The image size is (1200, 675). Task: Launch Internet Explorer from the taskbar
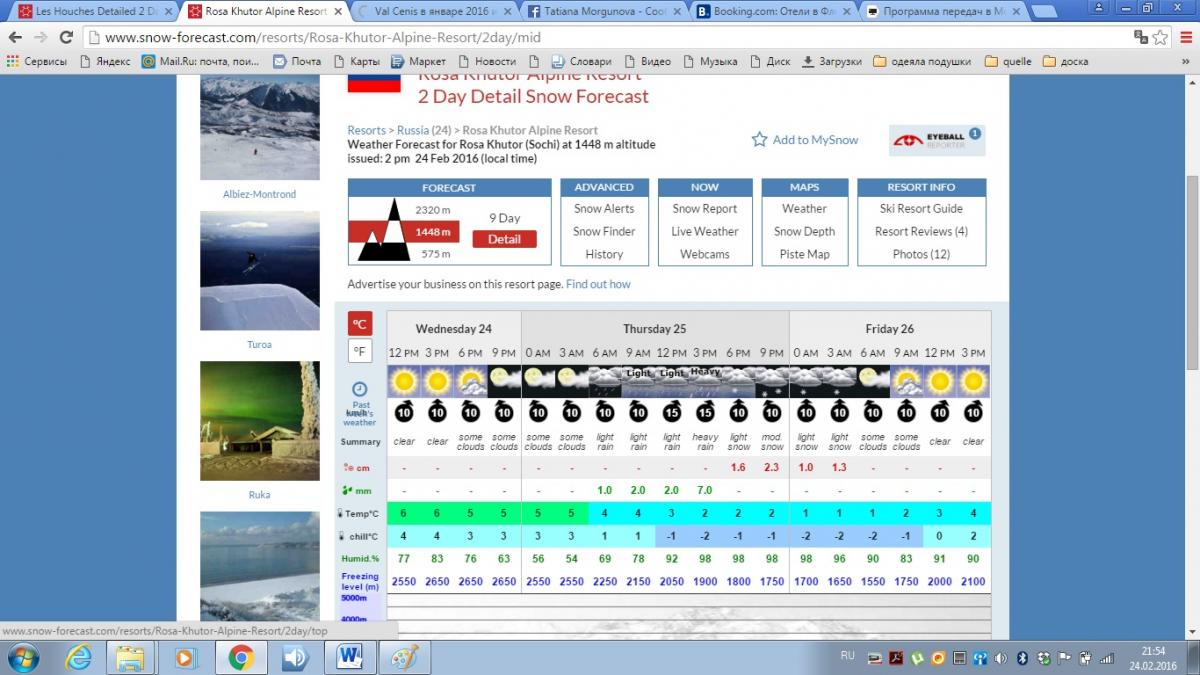pyautogui.click(x=79, y=657)
